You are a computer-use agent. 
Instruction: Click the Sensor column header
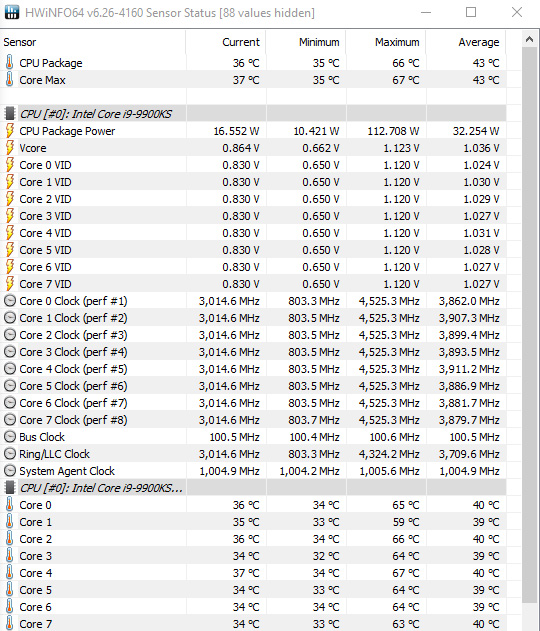pyautogui.click(x=93, y=42)
